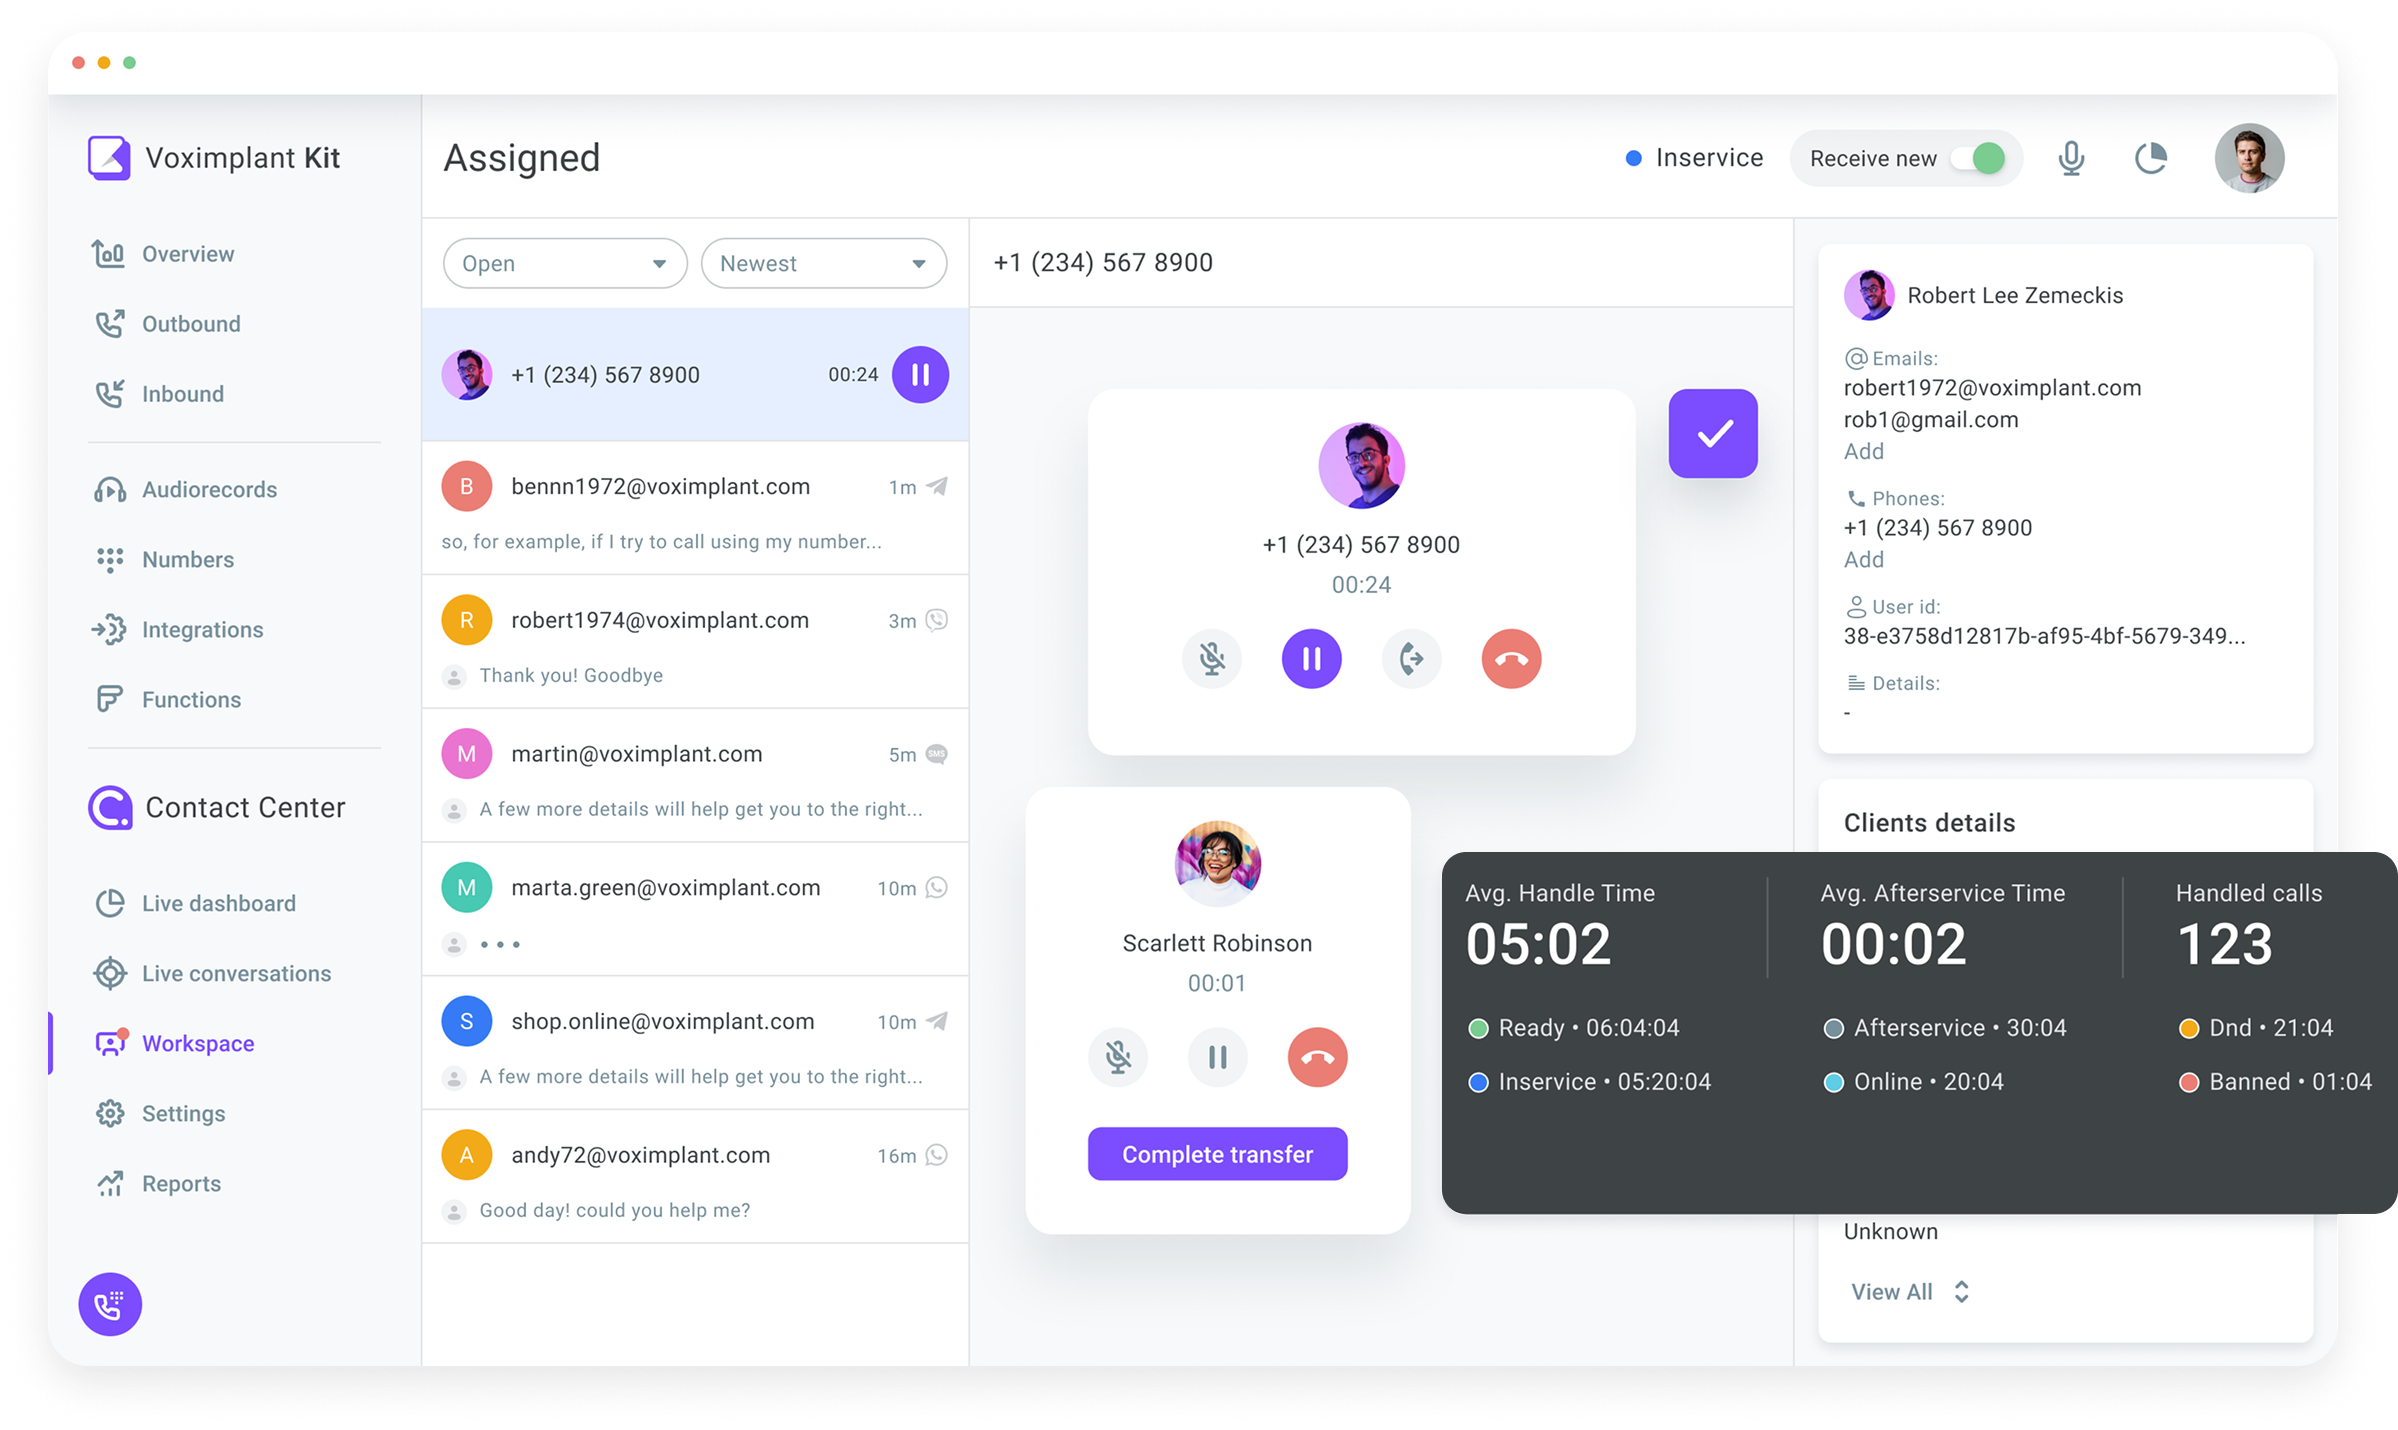Open Integrations page
This screenshot has width=2398, height=1430.
[x=179, y=630]
